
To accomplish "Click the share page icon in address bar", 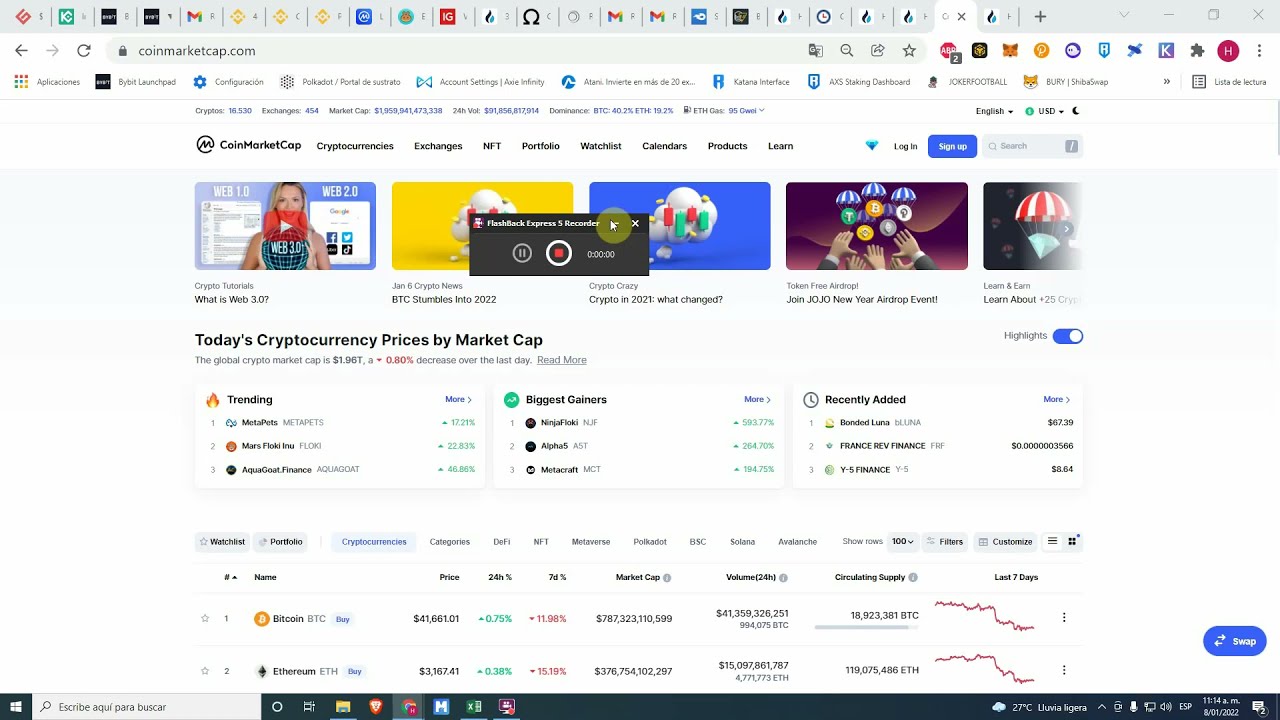I will 878,50.
